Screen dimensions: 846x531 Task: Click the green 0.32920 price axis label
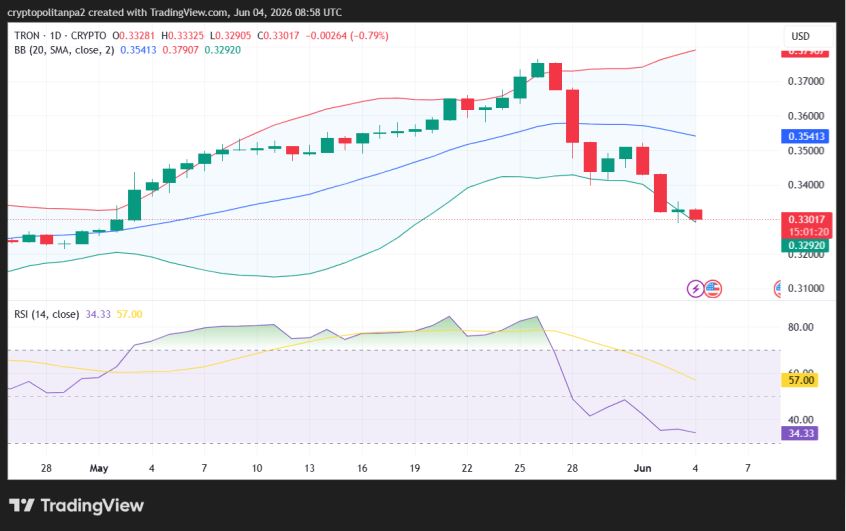(x=806, y=246)
